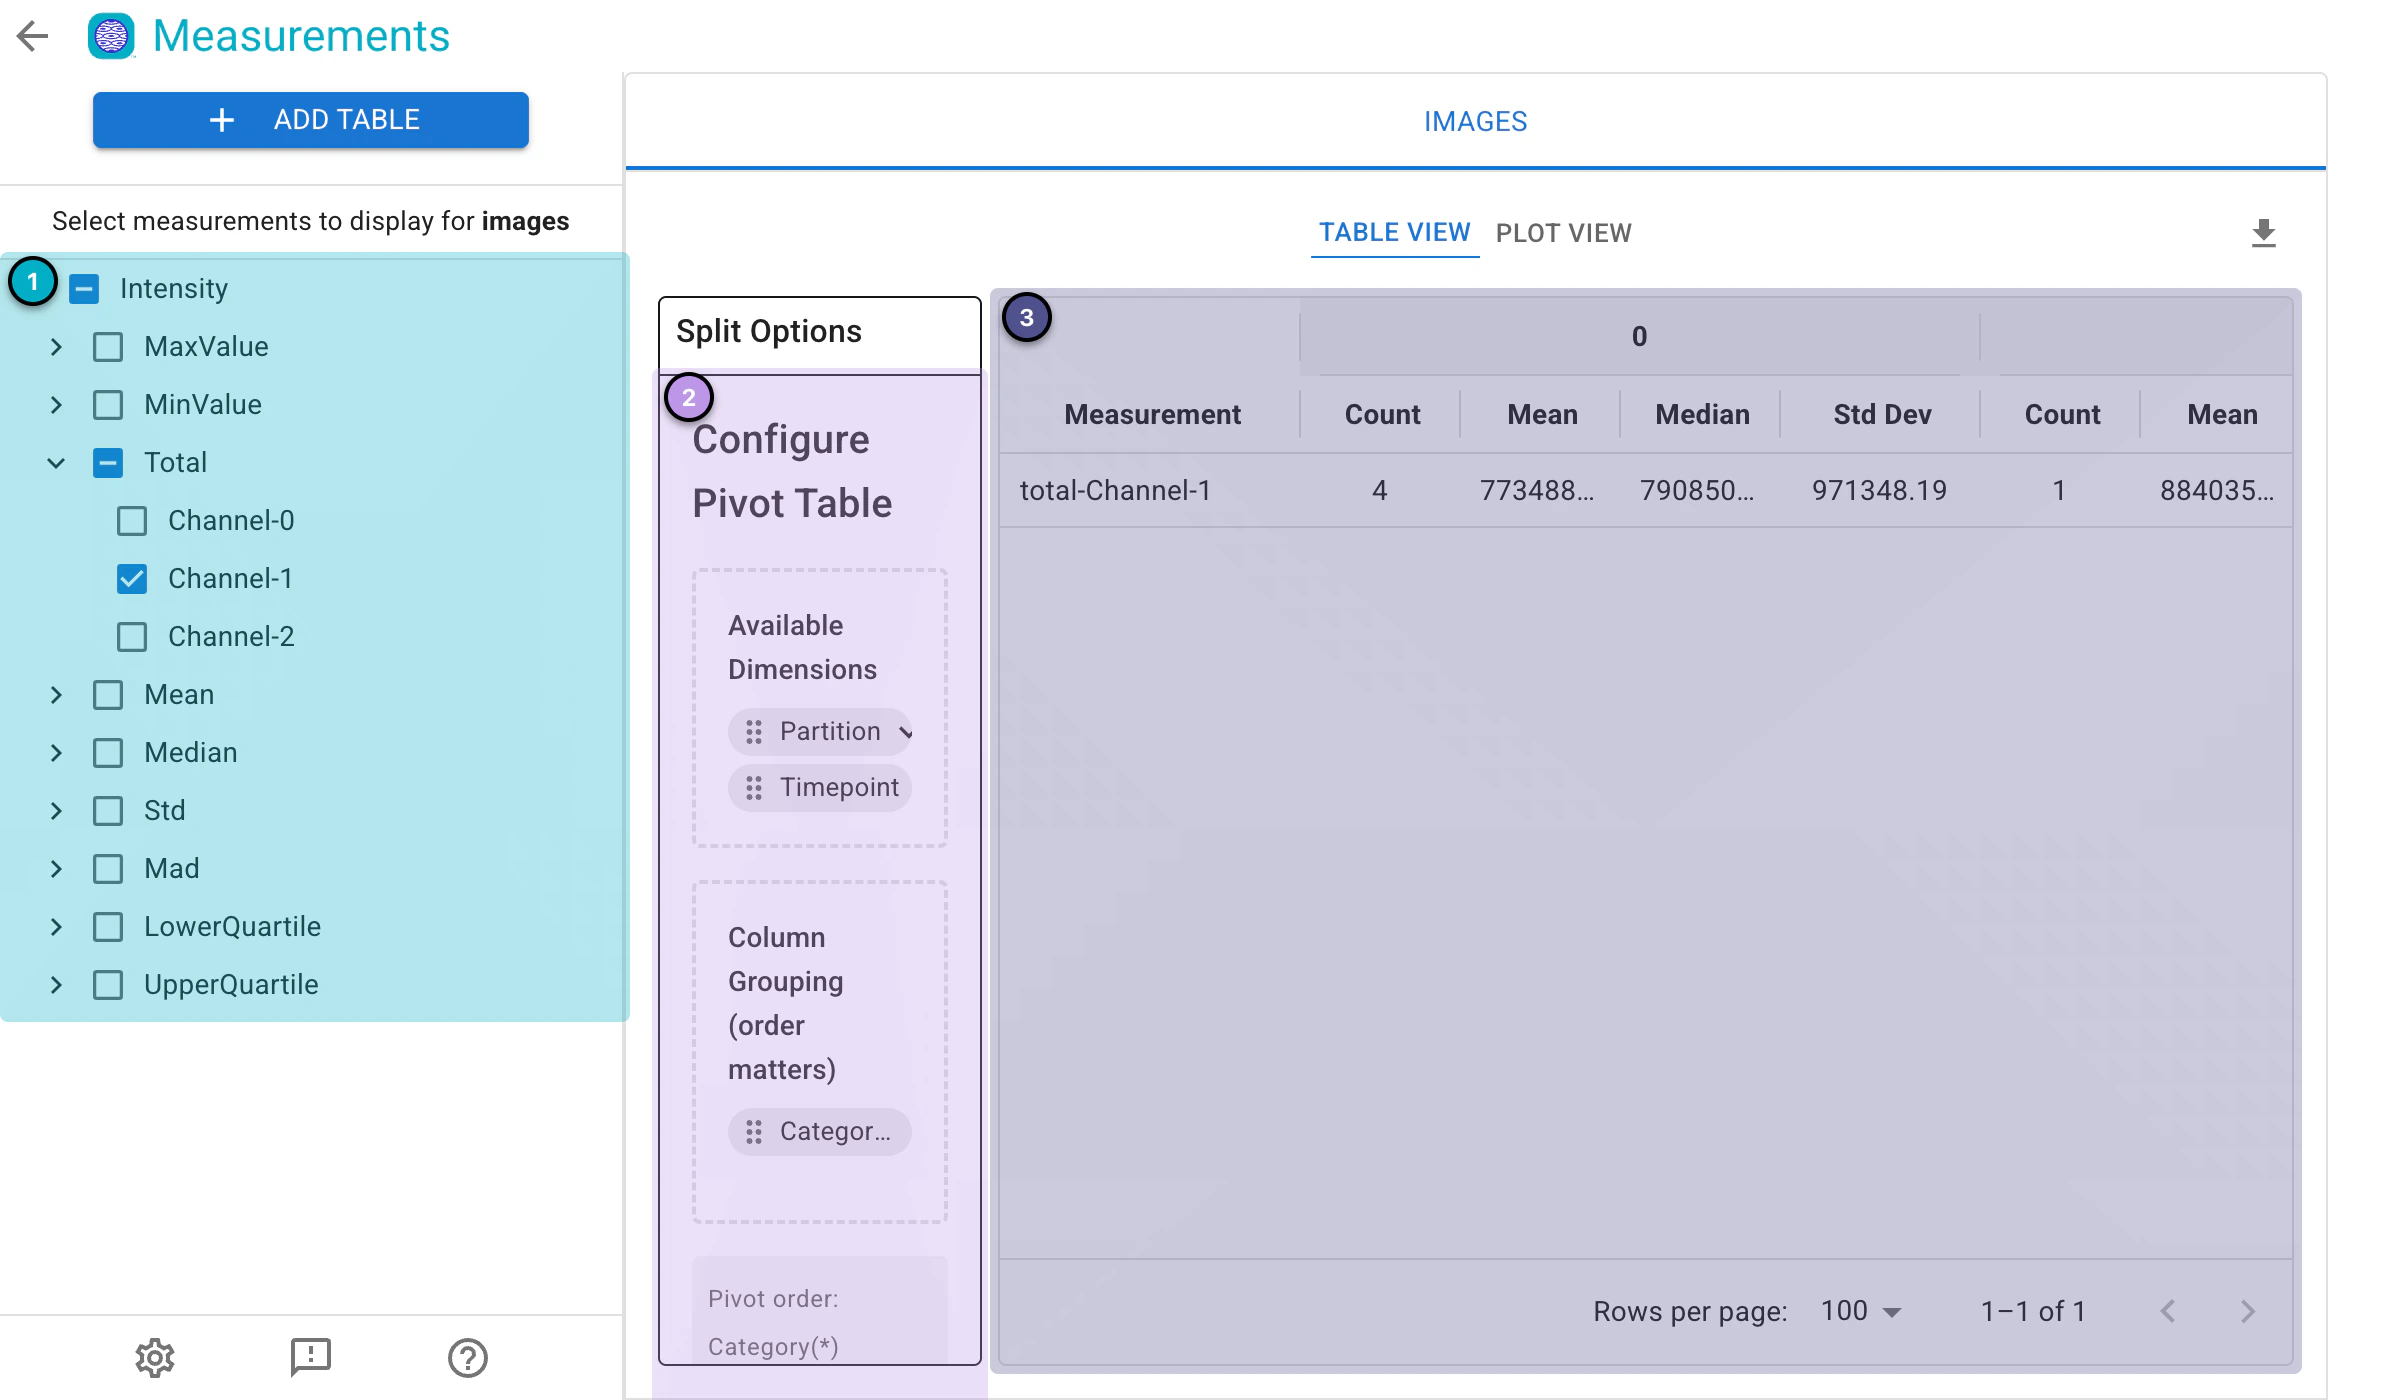Click the Measurements app logo icon

pos(111,36)
